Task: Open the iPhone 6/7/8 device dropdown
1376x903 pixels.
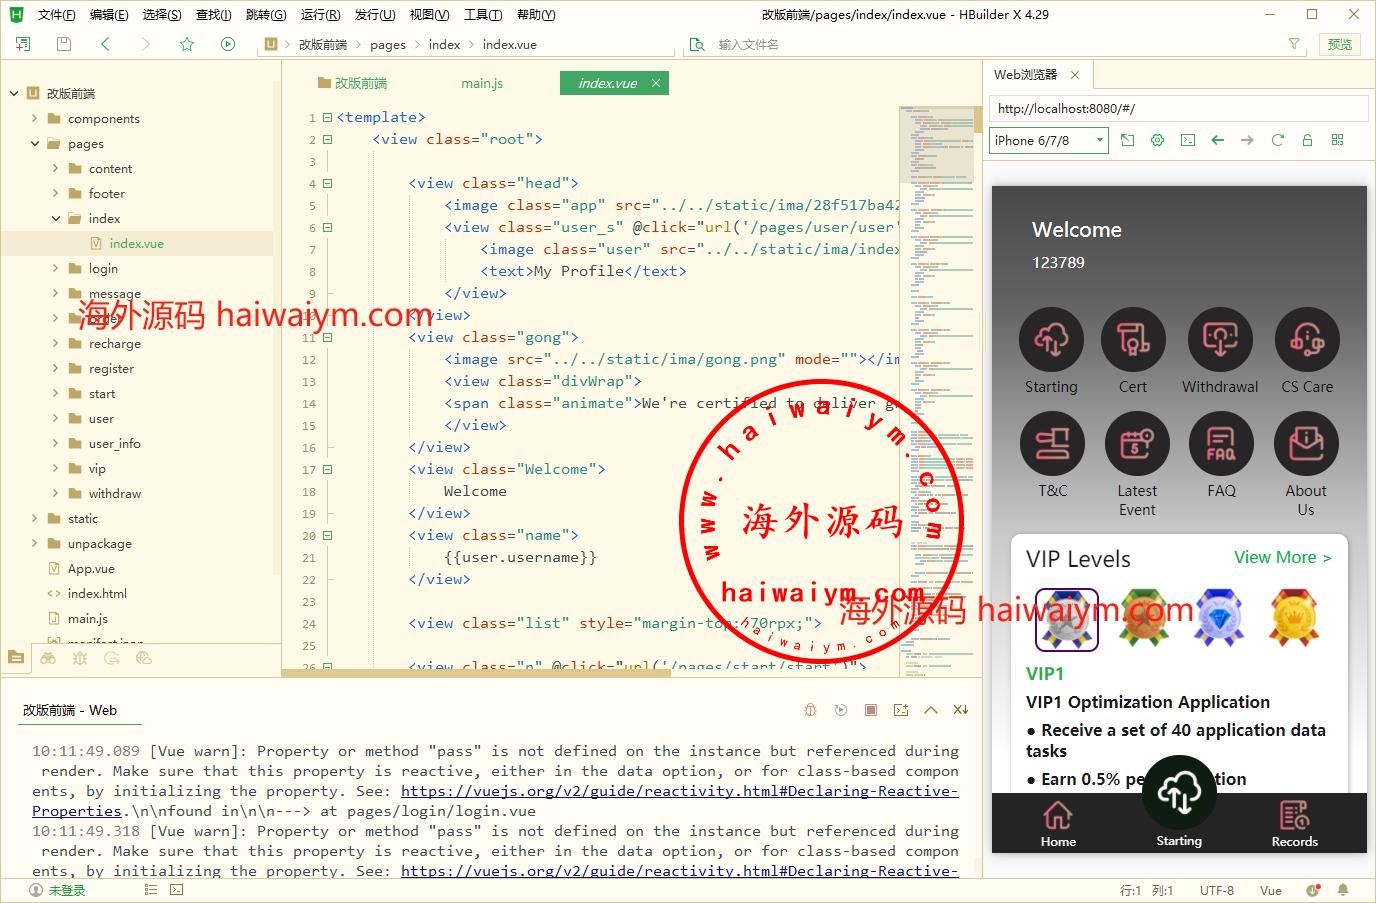Action: pos(1049,140)
